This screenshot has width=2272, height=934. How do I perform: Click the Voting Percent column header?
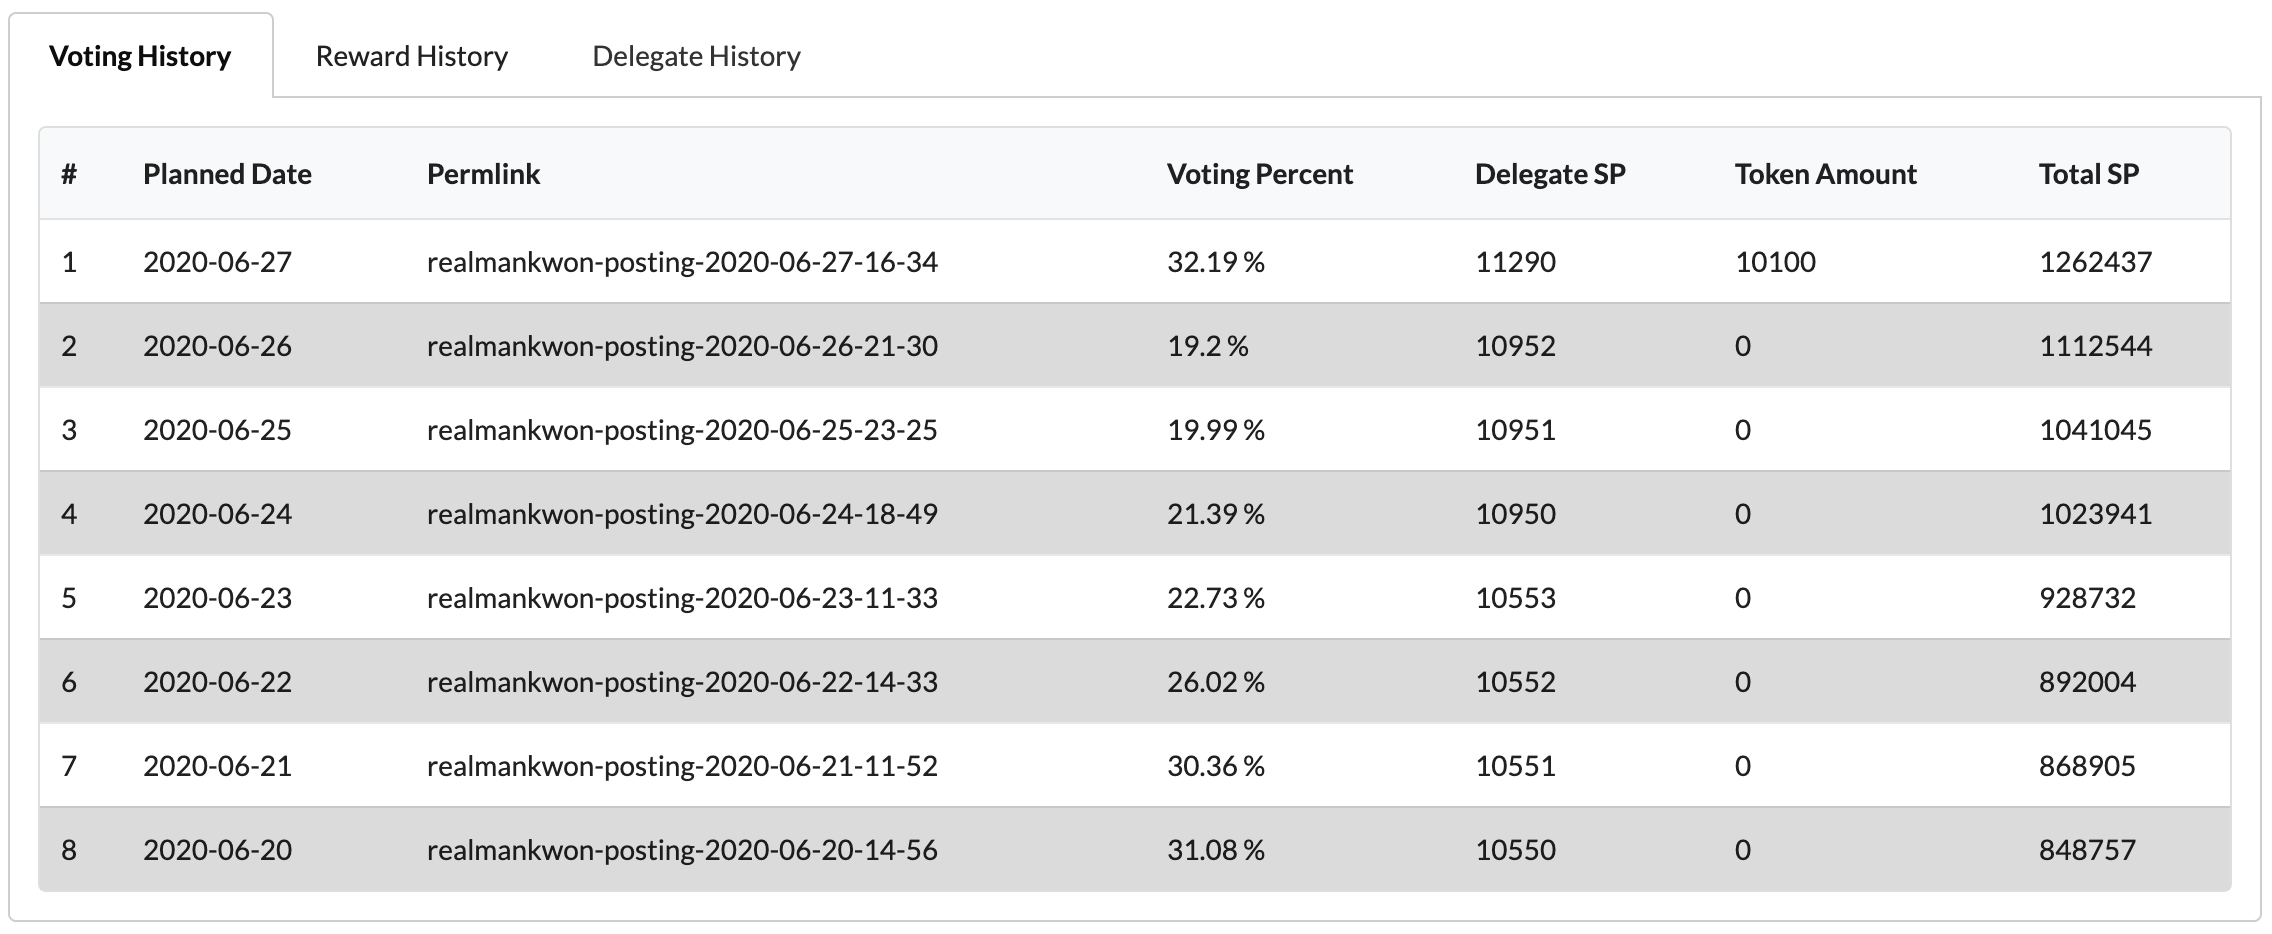point(1259,174)
